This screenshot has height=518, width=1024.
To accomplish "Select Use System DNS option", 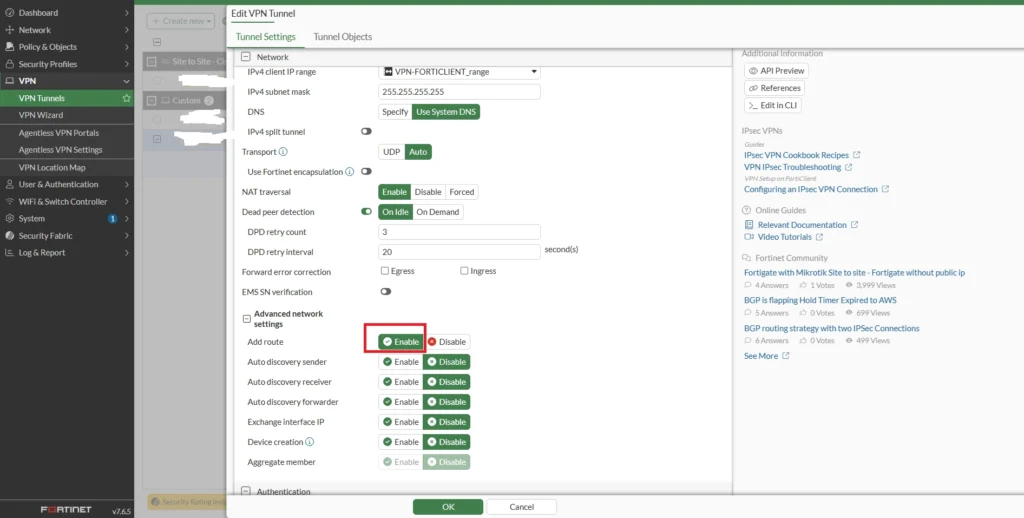I will [x=446, y=112].
